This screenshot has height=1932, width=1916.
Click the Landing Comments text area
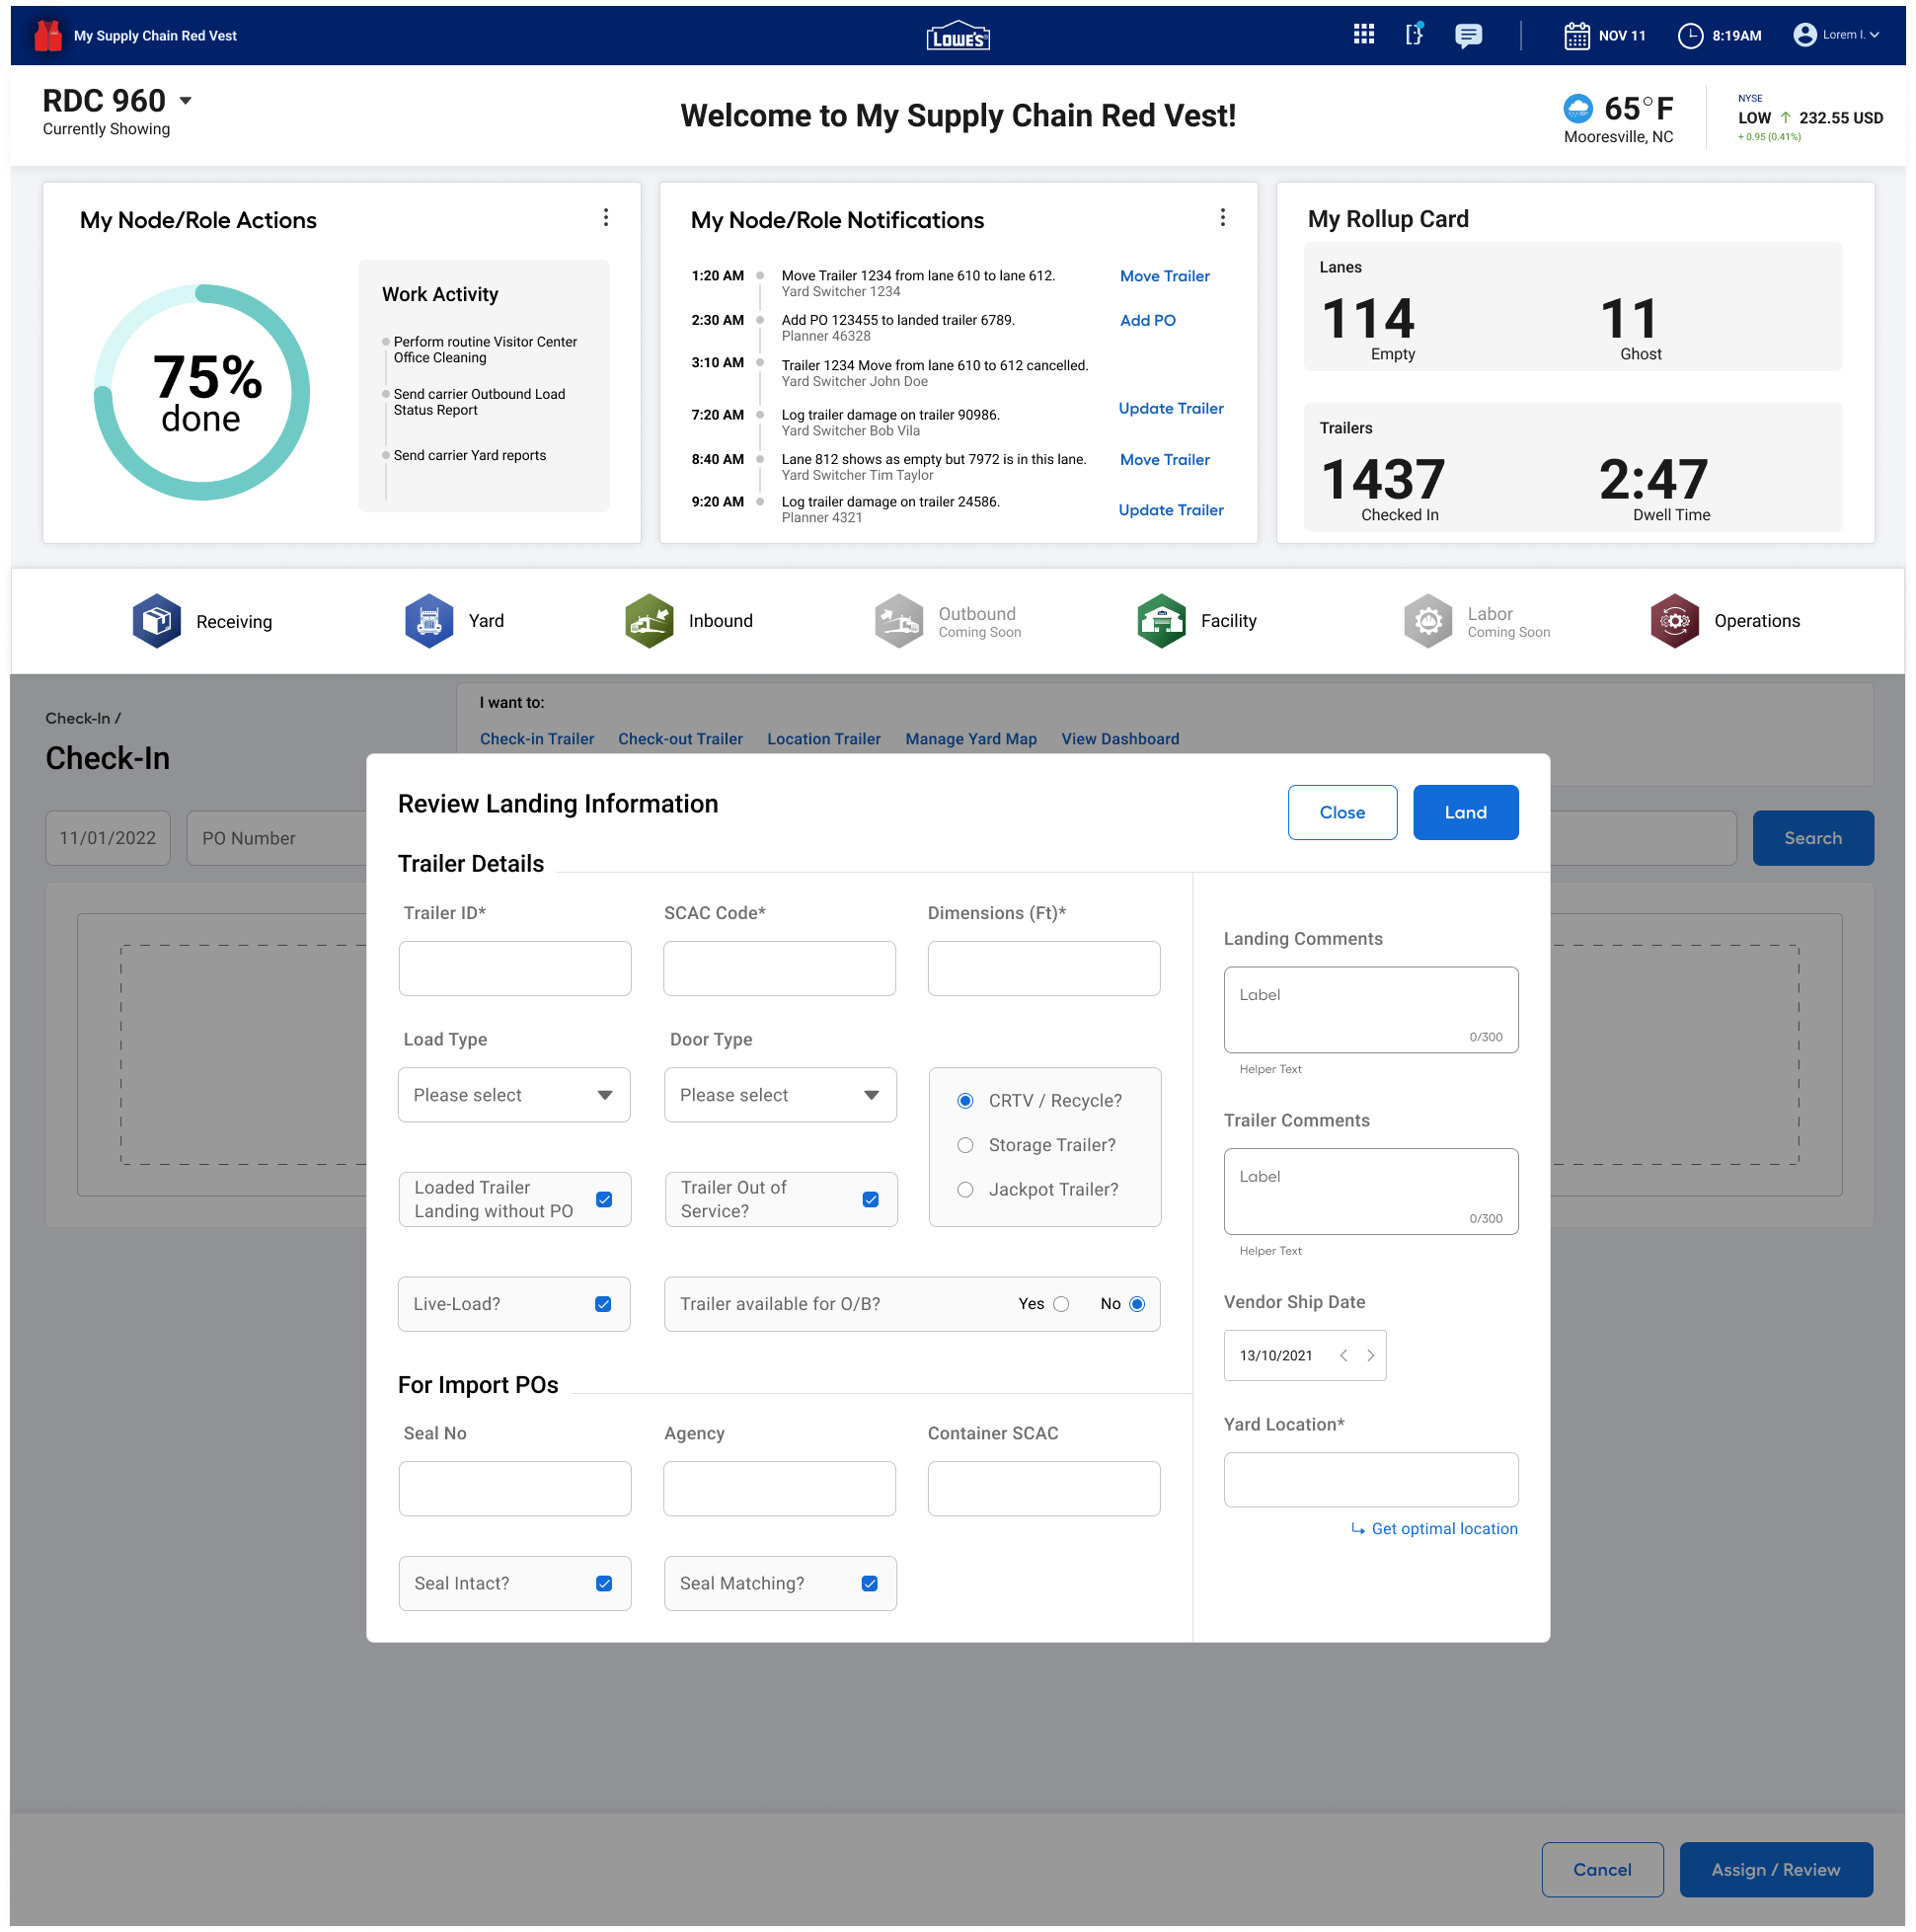(1370, 1008)
